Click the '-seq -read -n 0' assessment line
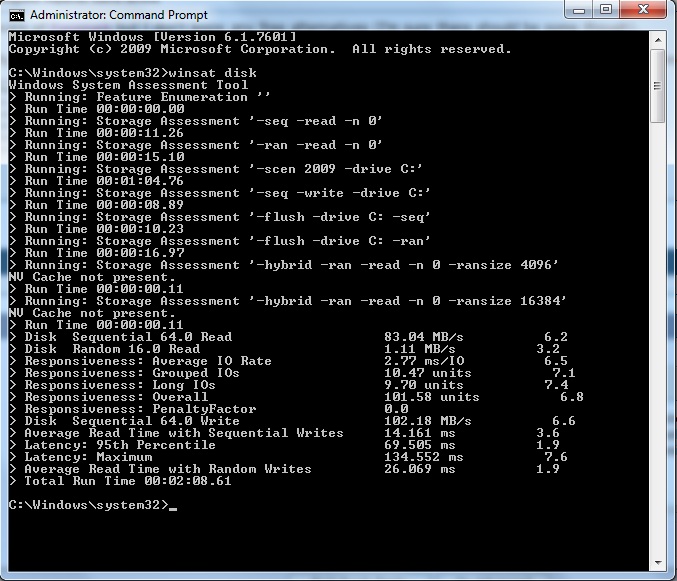The width and height of the screenshot is (677, 581). 196,121
